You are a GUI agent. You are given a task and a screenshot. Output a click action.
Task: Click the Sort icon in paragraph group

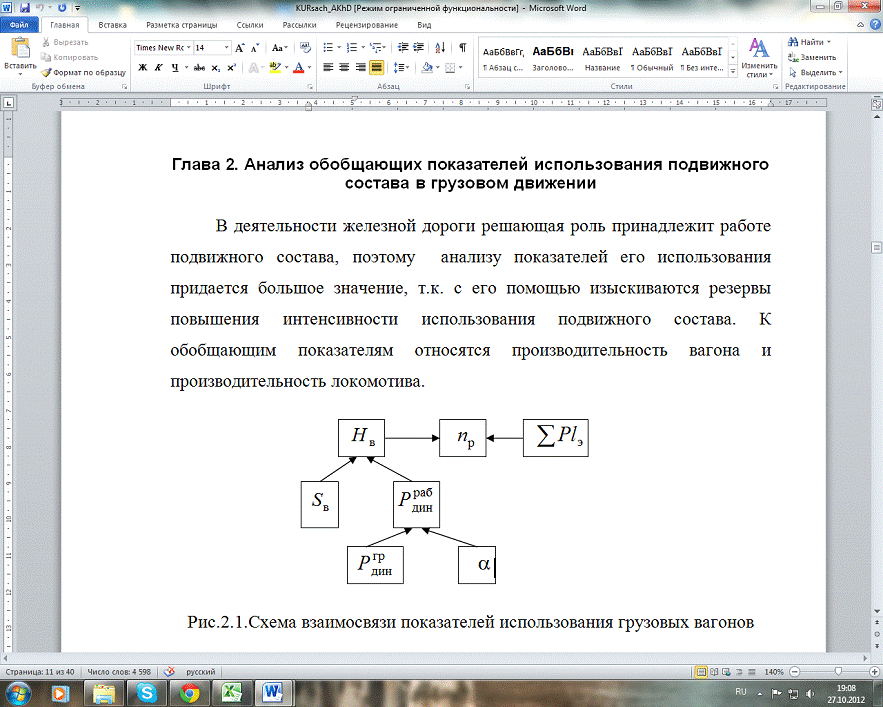[440, 48]
